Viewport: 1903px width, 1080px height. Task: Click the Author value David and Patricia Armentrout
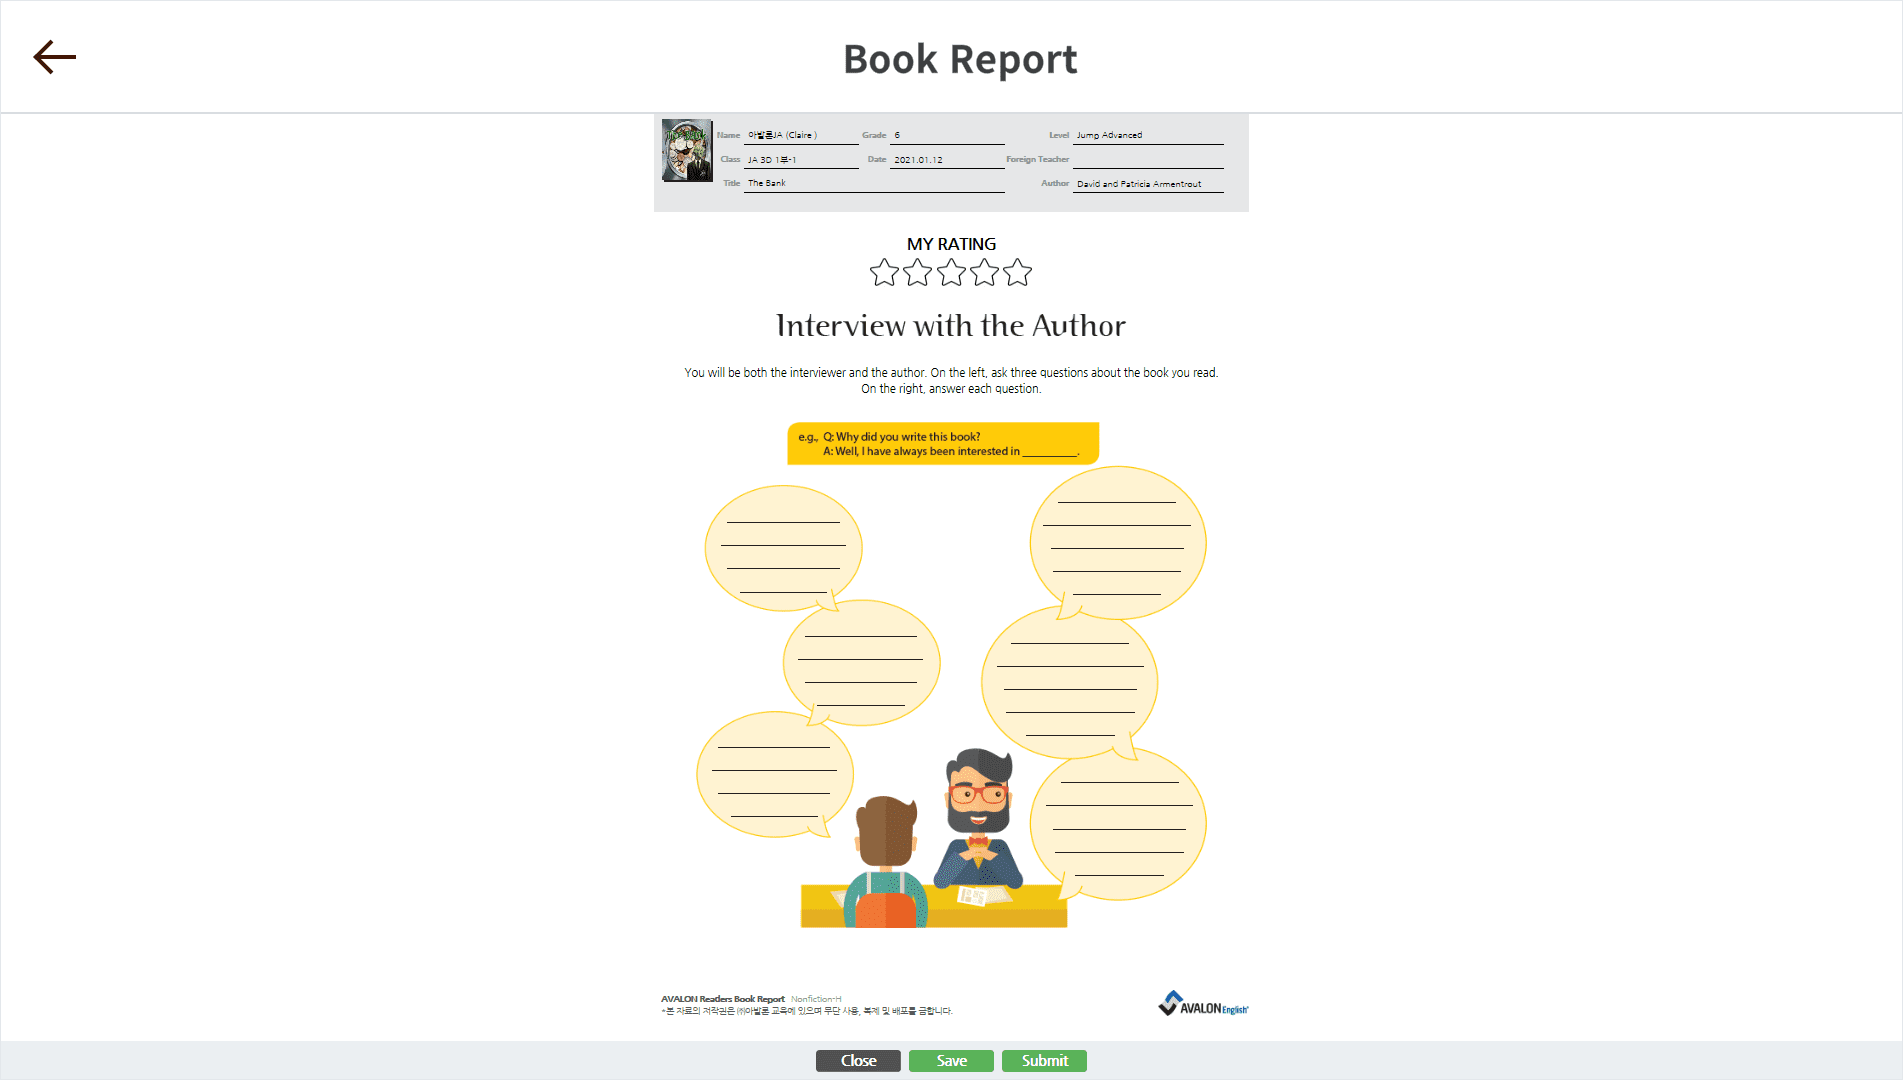click(x=1139, y=184)
